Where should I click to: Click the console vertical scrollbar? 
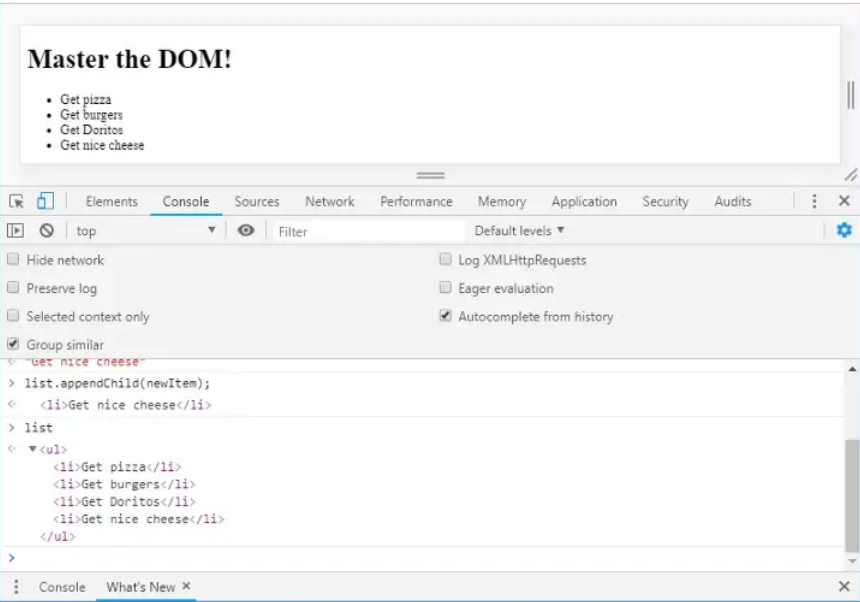851,495
